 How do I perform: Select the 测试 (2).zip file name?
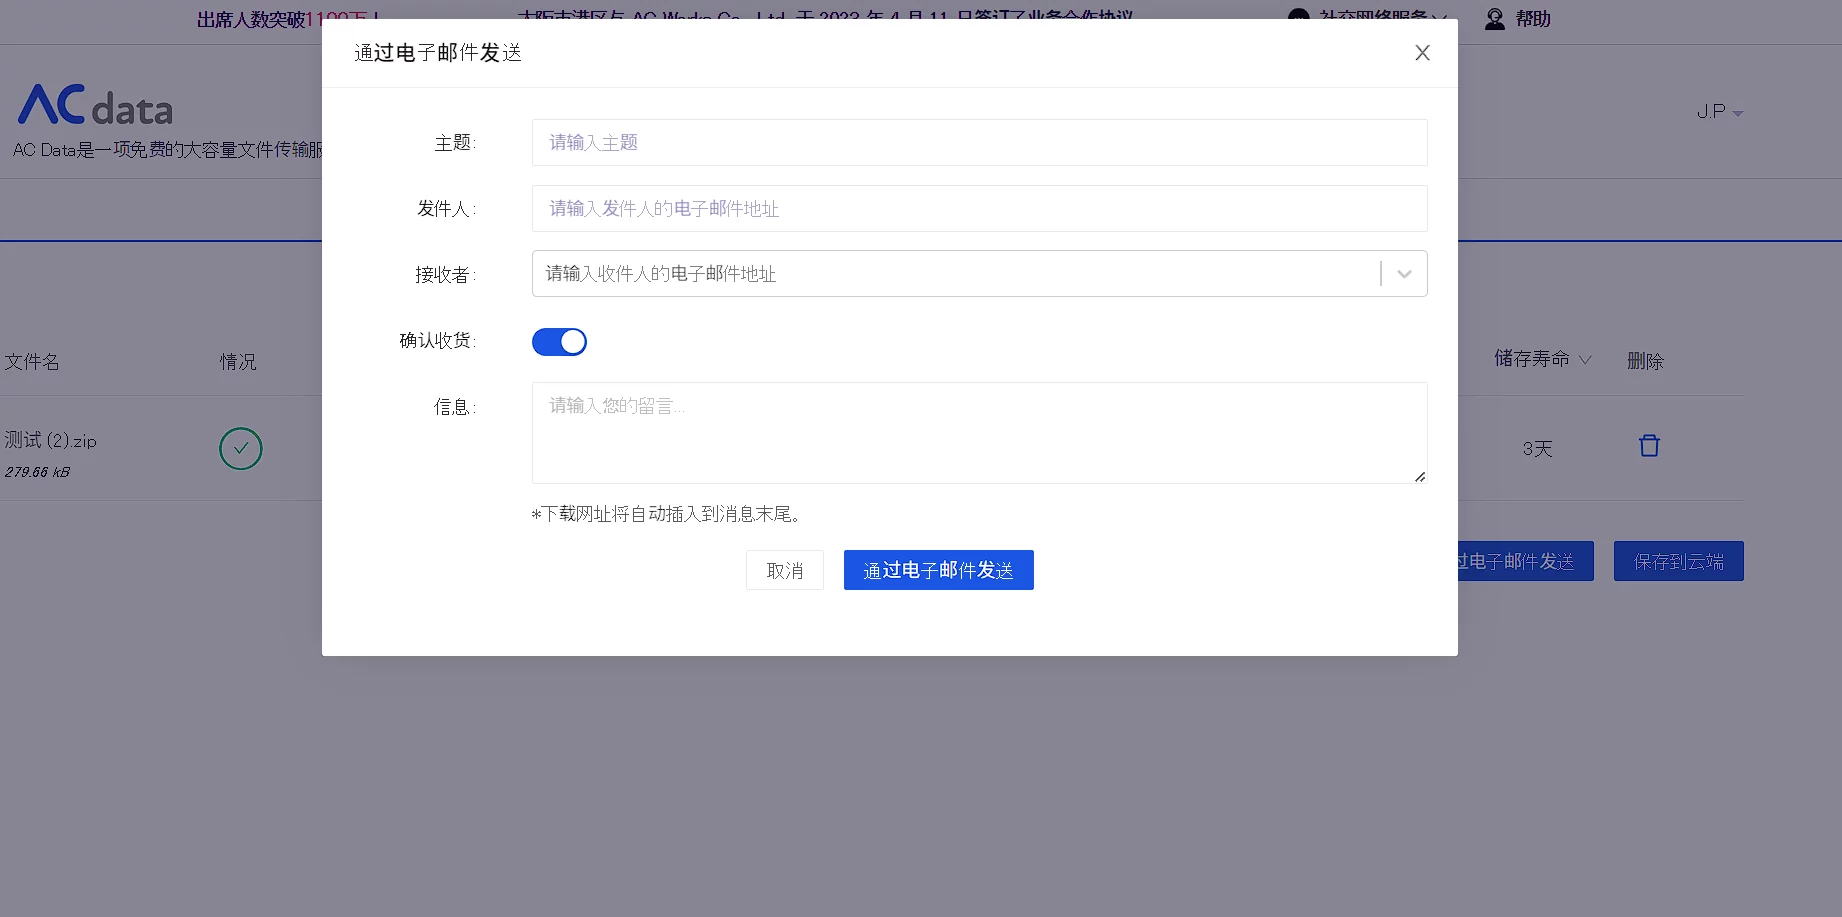tap(51, 441)
